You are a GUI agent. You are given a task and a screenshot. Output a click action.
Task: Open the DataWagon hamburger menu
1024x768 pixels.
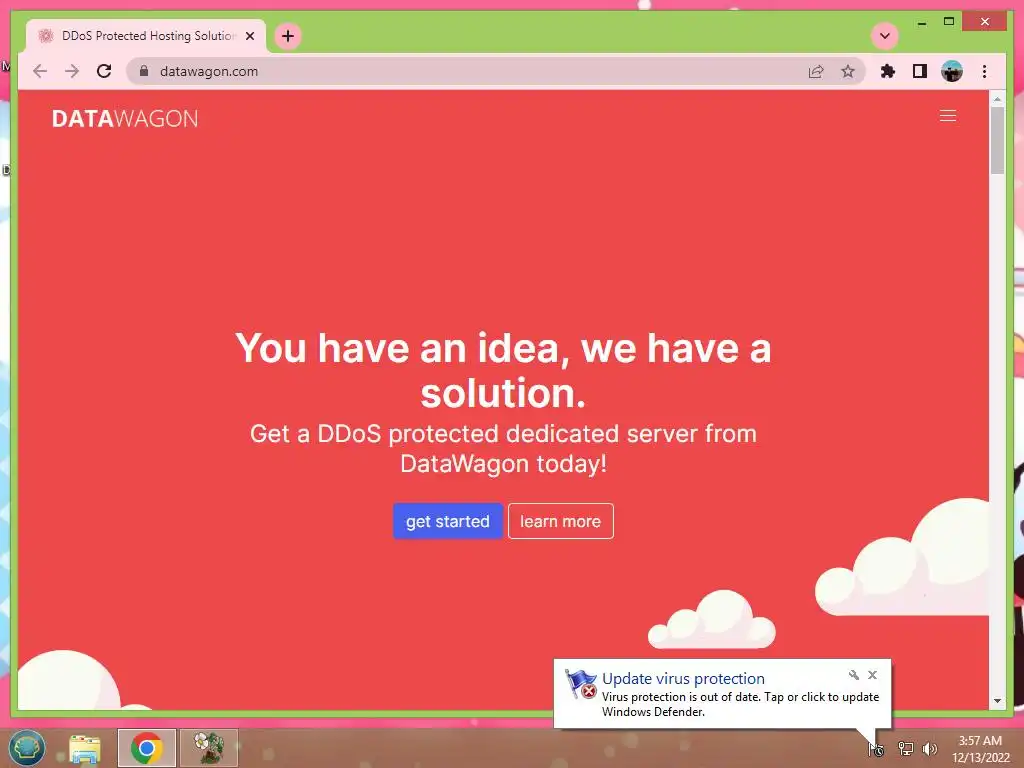point(948,116)
